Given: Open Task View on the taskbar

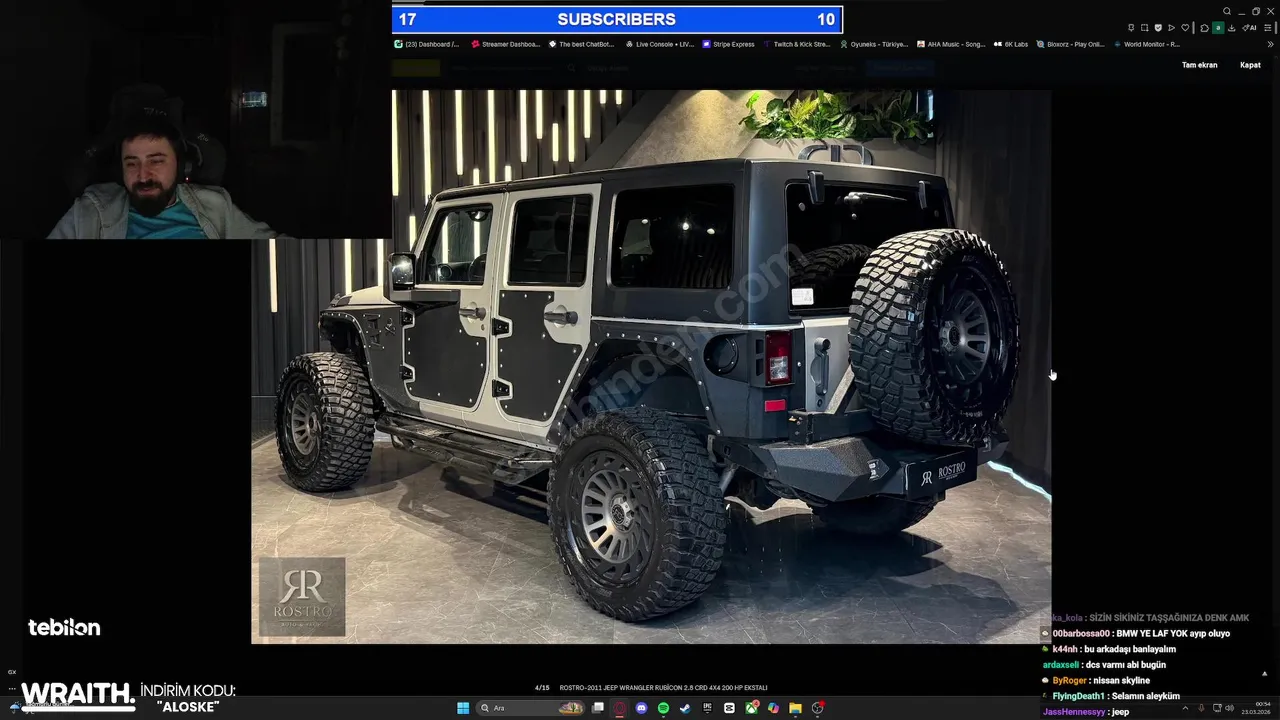Looking at the screenshot, I should tap(598, 708).
